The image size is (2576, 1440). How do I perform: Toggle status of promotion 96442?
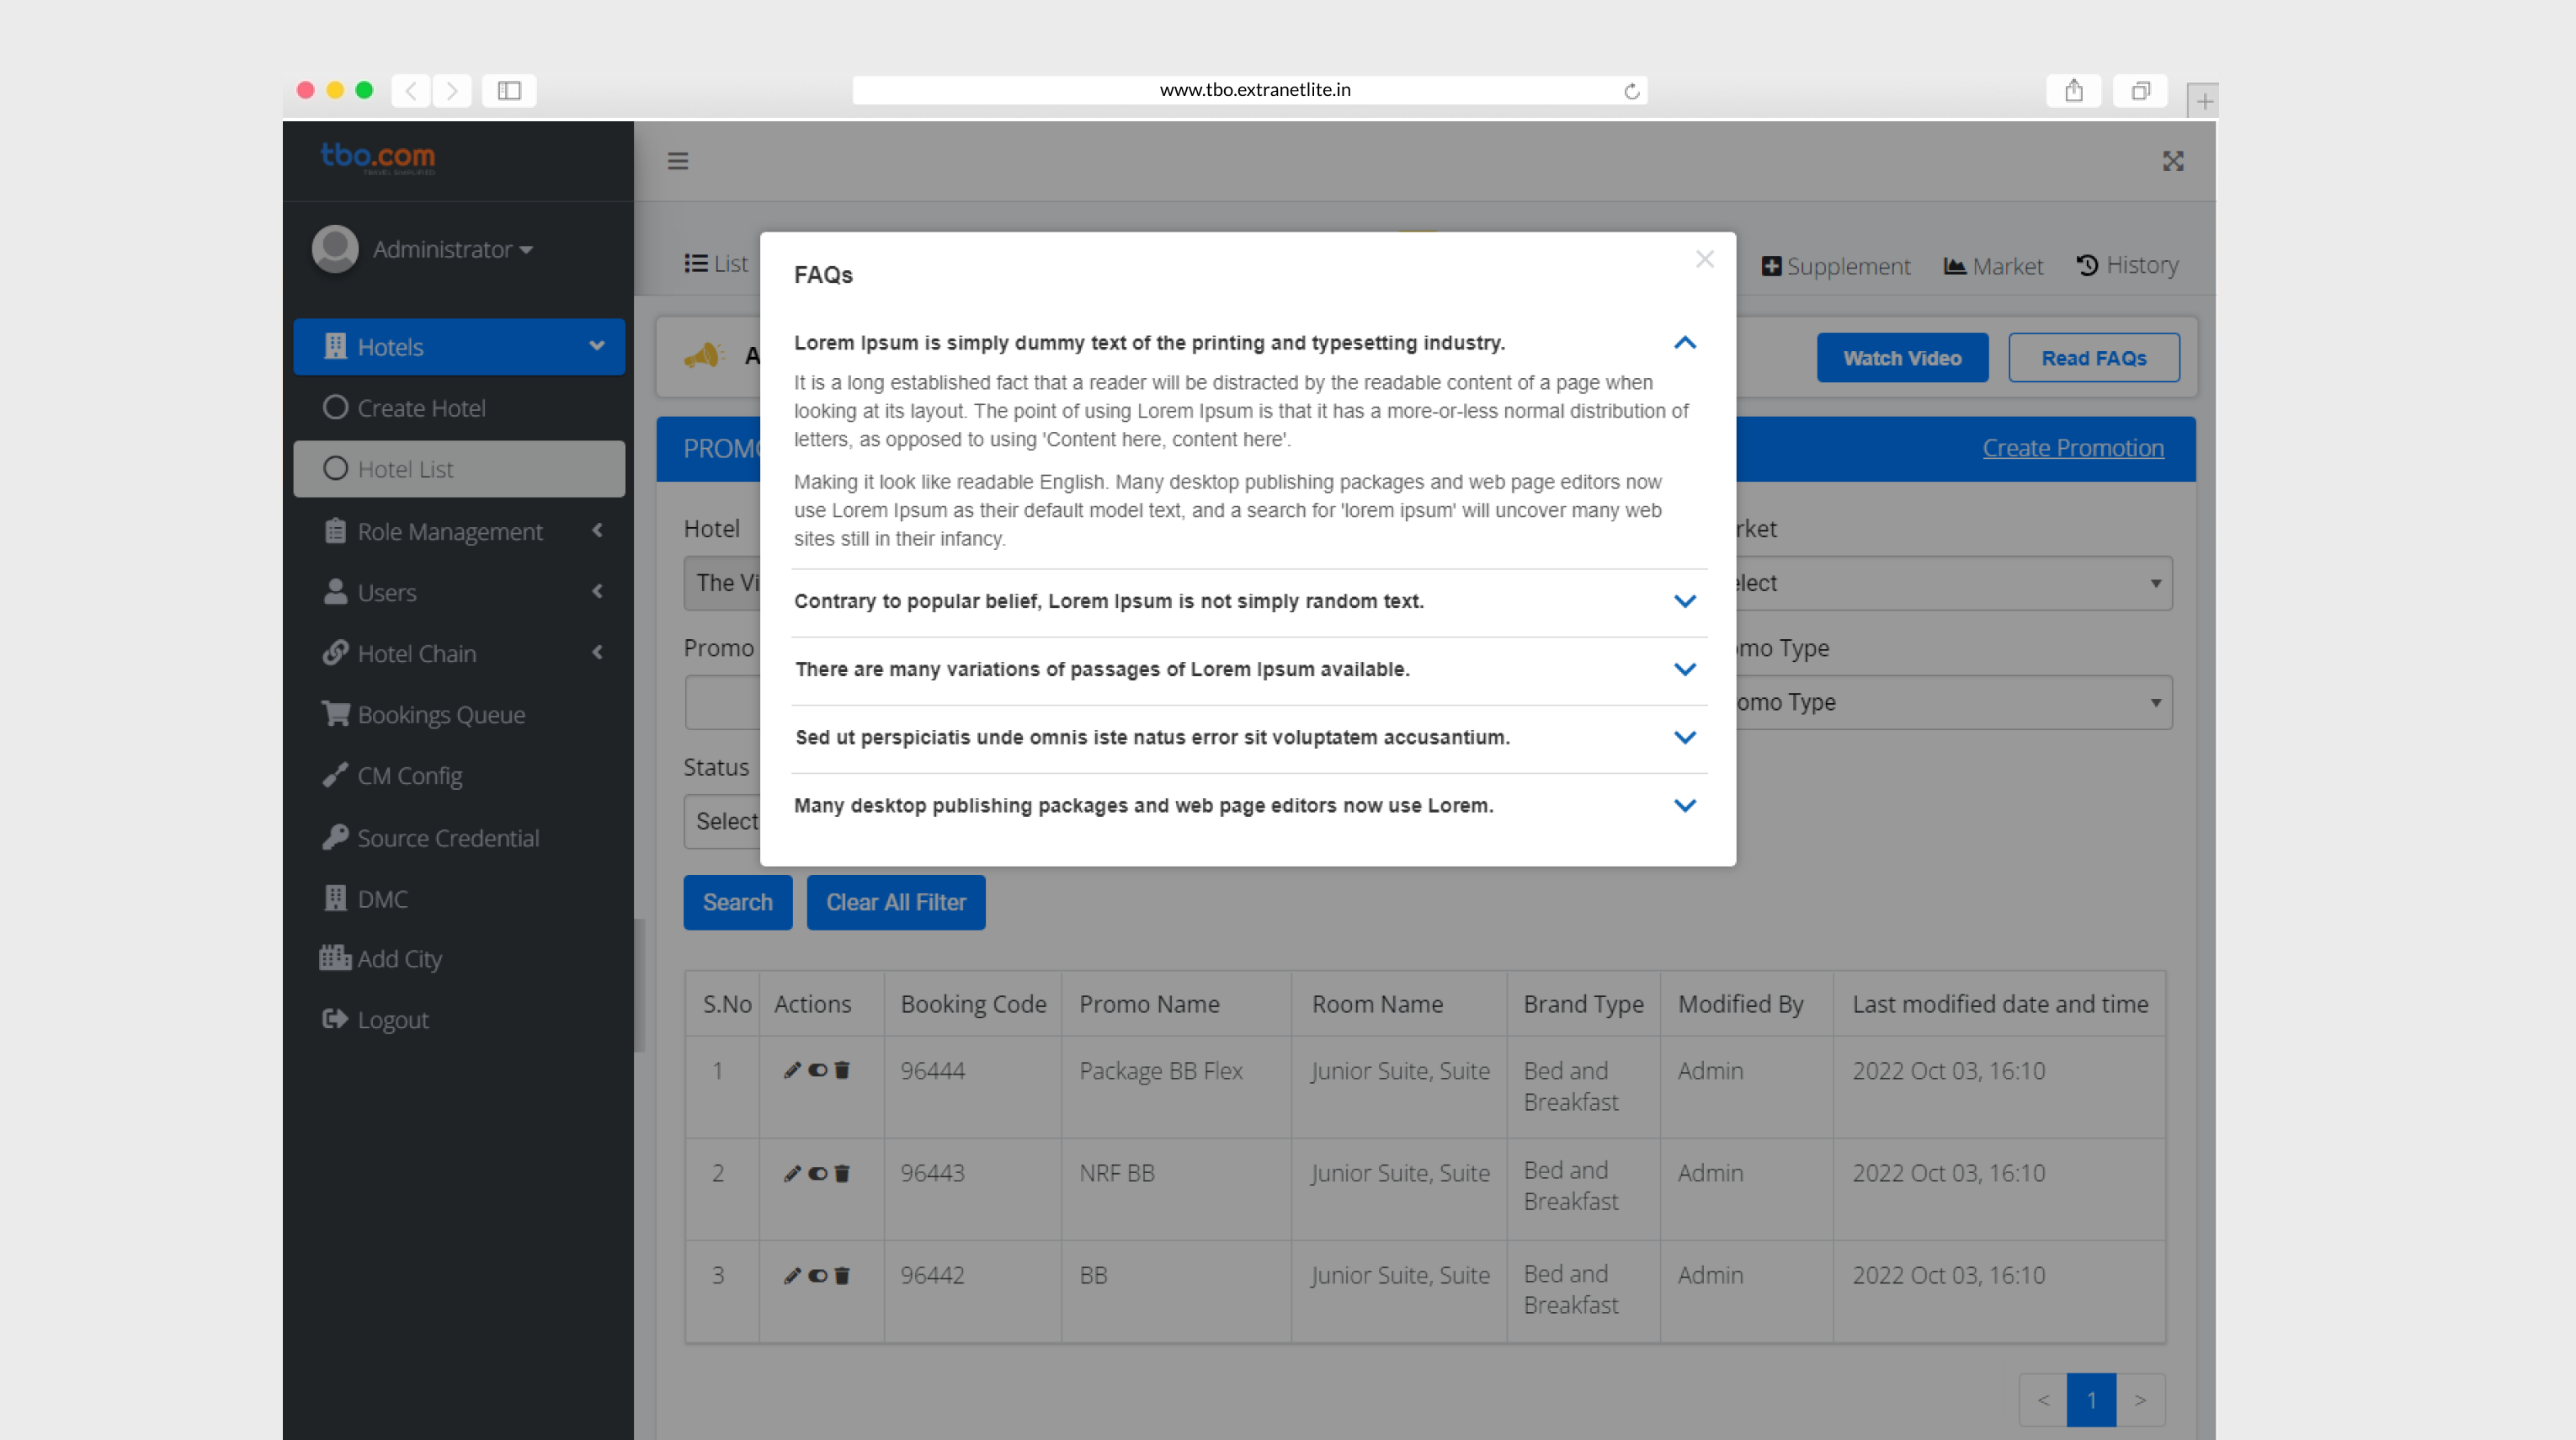coord(818,1275)
